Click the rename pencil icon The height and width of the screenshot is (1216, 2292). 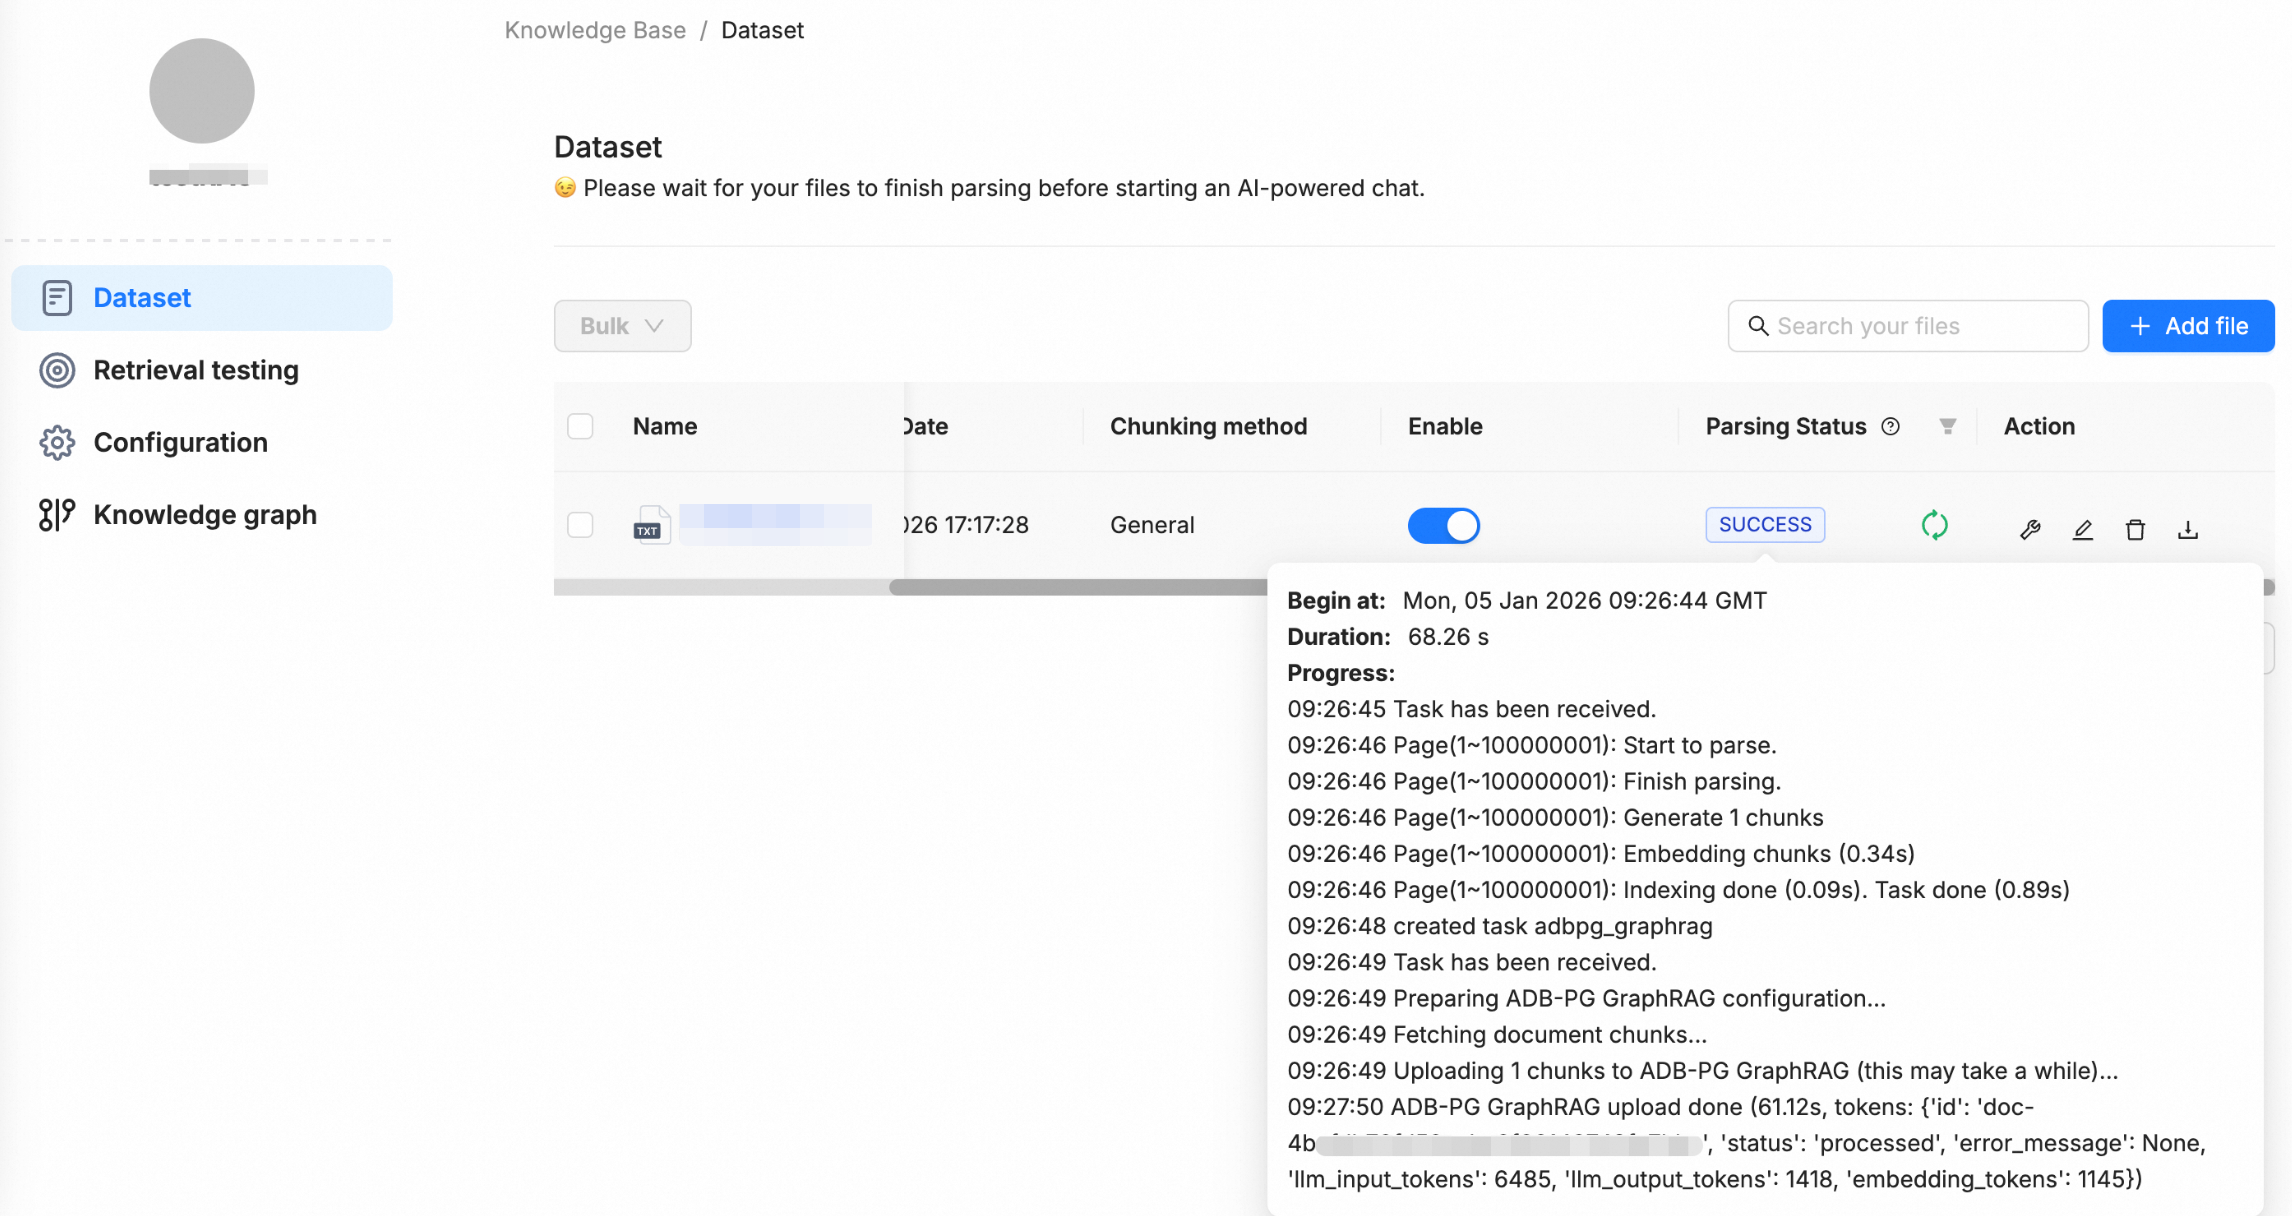point(2082,529)
